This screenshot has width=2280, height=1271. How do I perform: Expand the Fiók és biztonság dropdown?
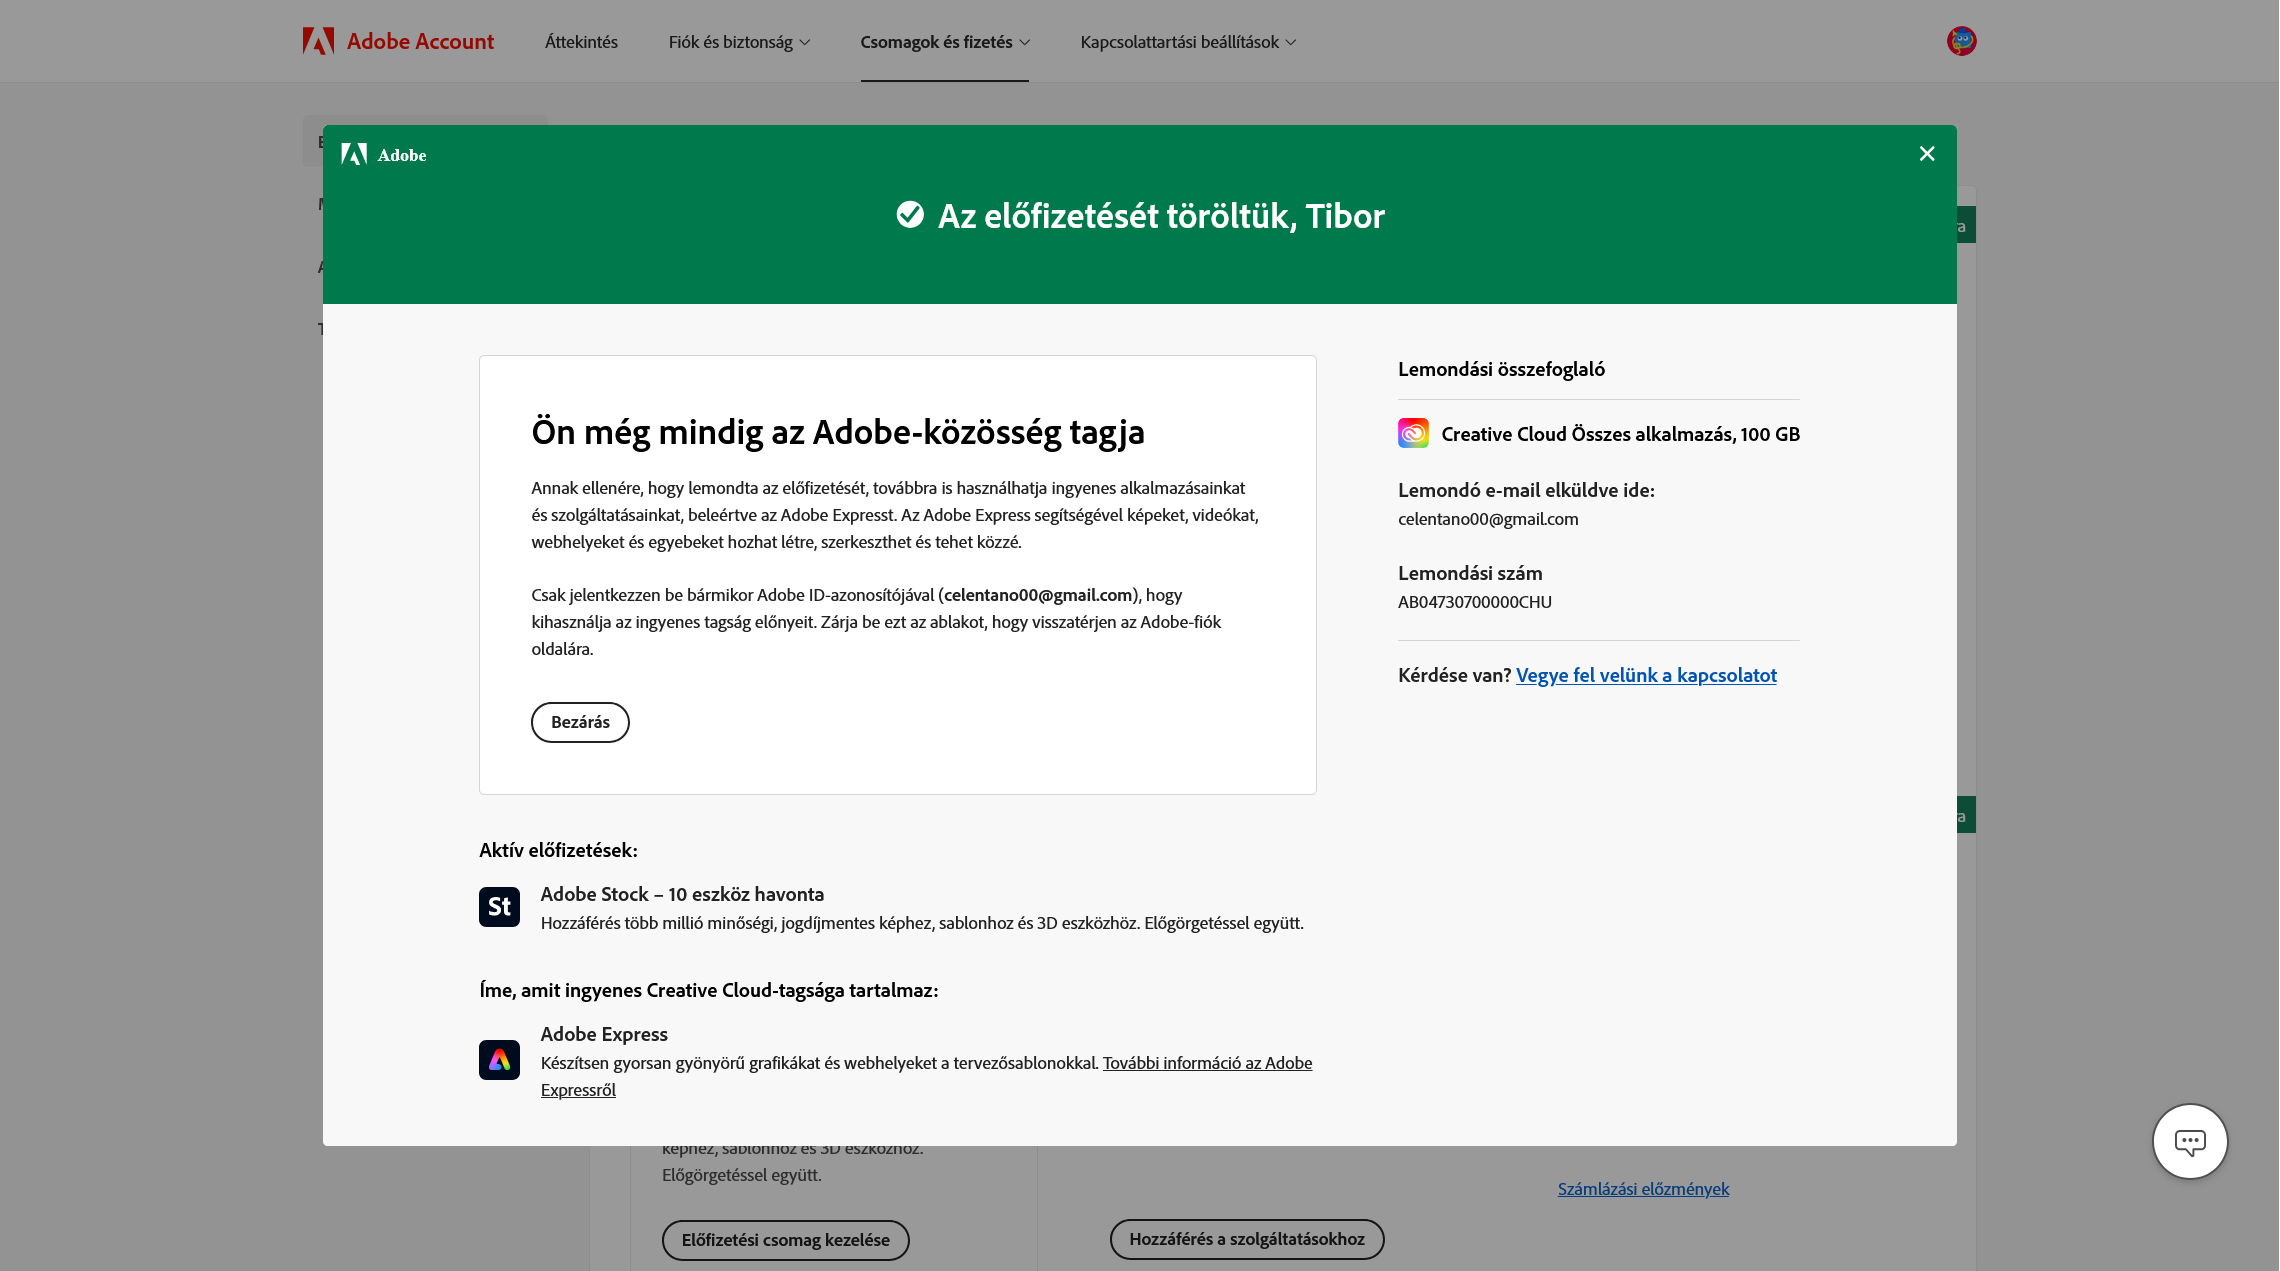coord(739,41)
